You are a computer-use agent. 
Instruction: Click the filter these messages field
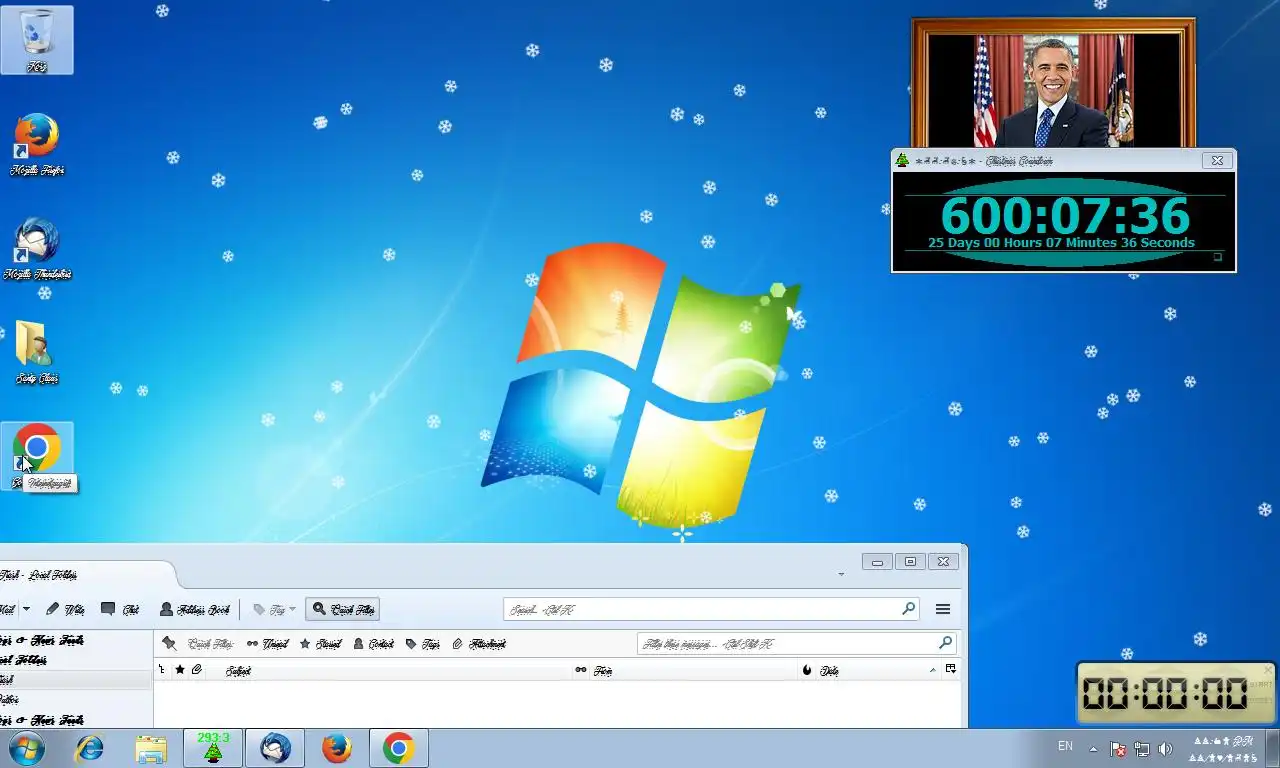tap(796, 644)
